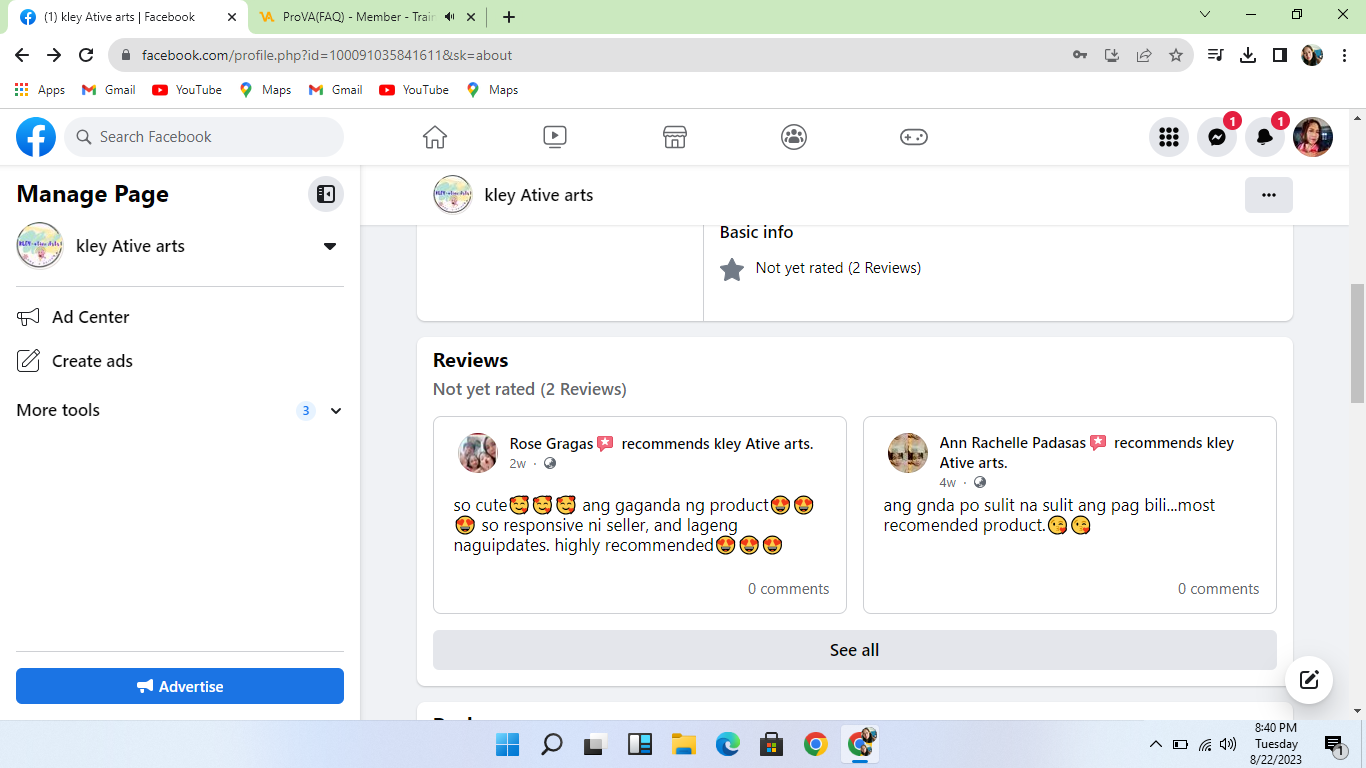The height and width of the screenshot is (768, 1366).
Task: Open the notifications bell
Action: point(1265,137)
